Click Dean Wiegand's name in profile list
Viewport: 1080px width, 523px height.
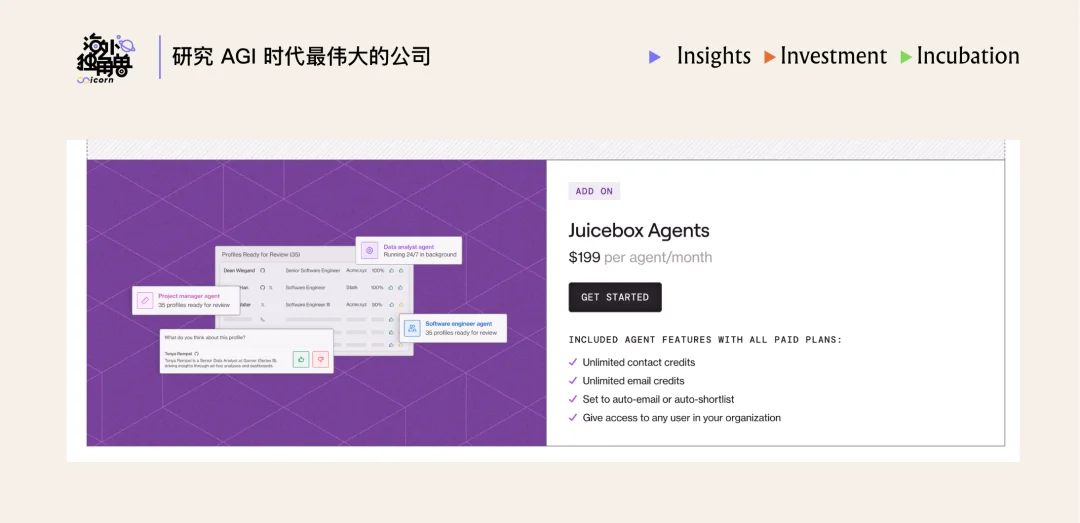pyautogui.click(x=239, y=270)
